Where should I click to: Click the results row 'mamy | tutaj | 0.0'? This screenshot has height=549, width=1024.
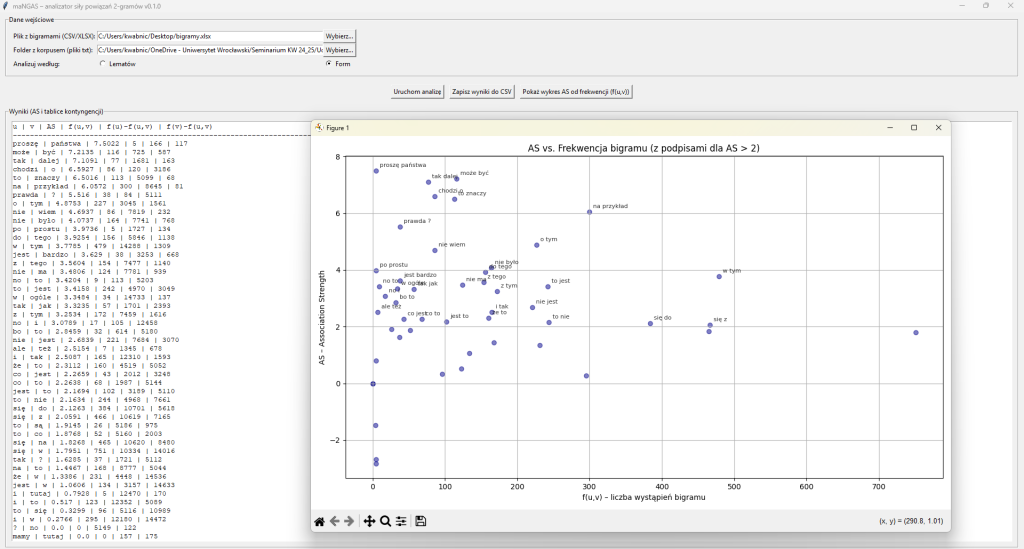pos(86,536)
